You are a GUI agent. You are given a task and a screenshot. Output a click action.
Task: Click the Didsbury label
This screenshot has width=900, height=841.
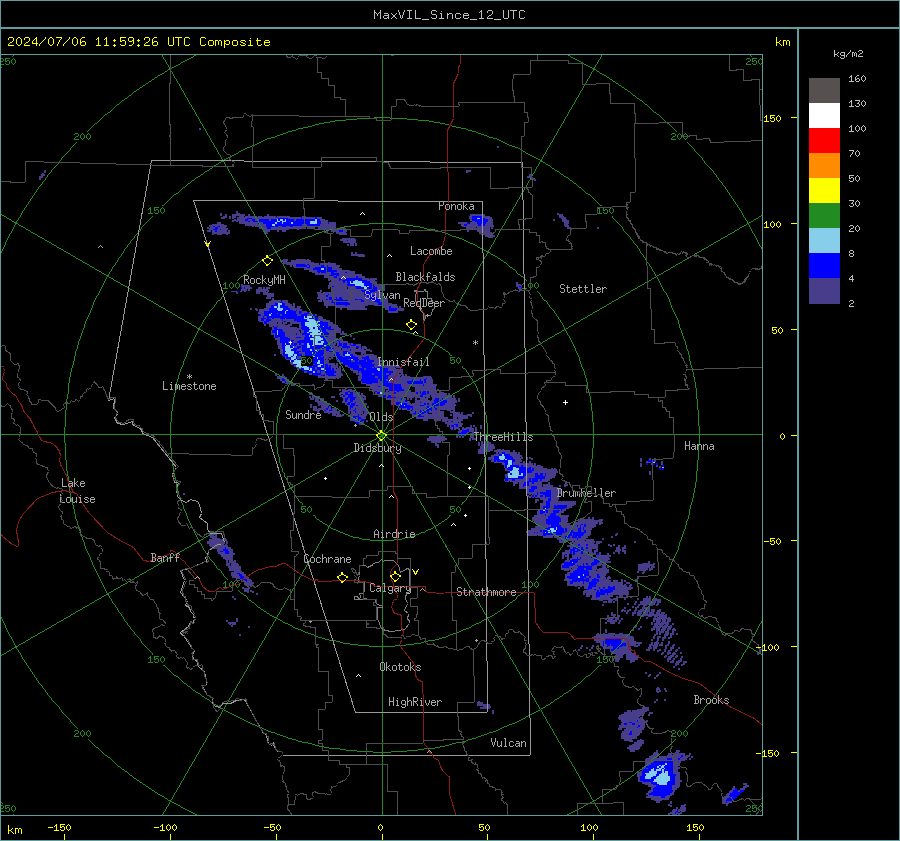[377, 448]
